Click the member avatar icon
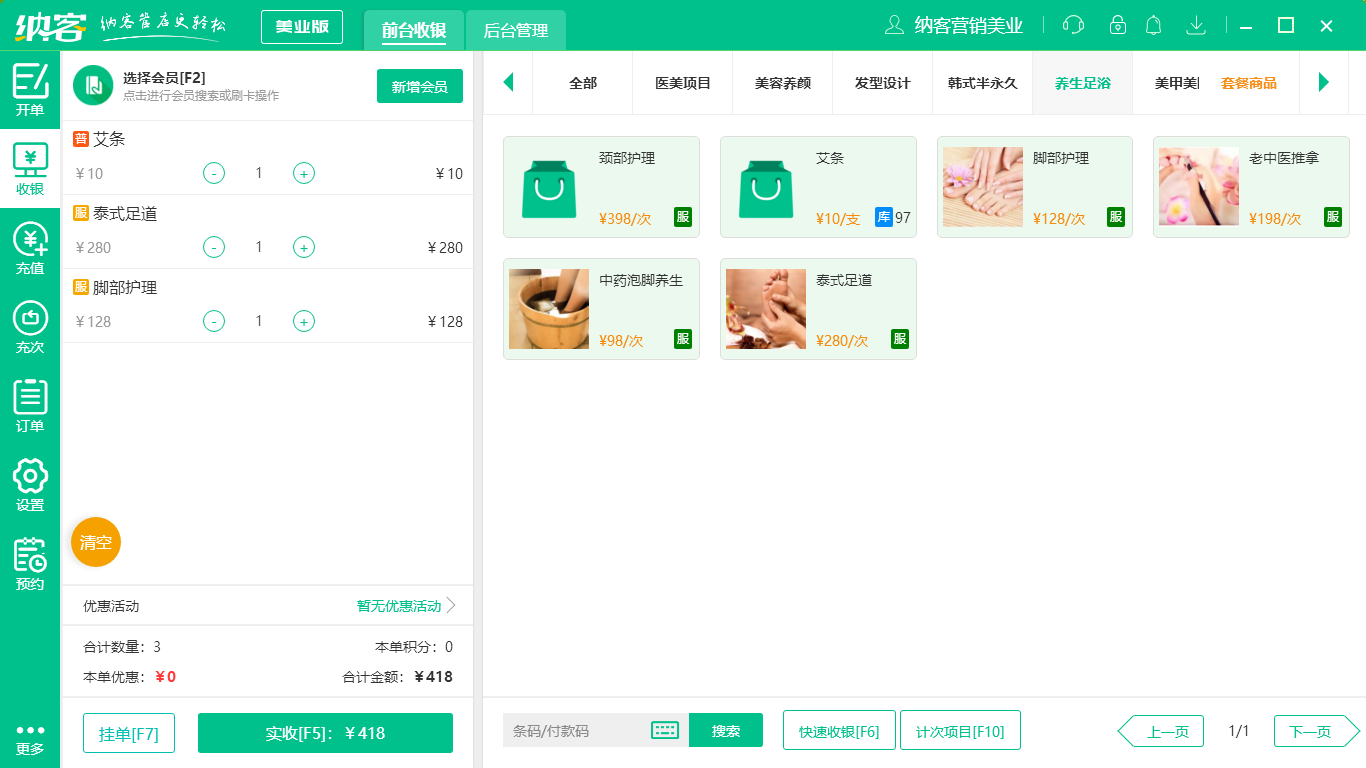This screenshot has height=768, width=1366. pyautogui.click(x=93, y=86)
